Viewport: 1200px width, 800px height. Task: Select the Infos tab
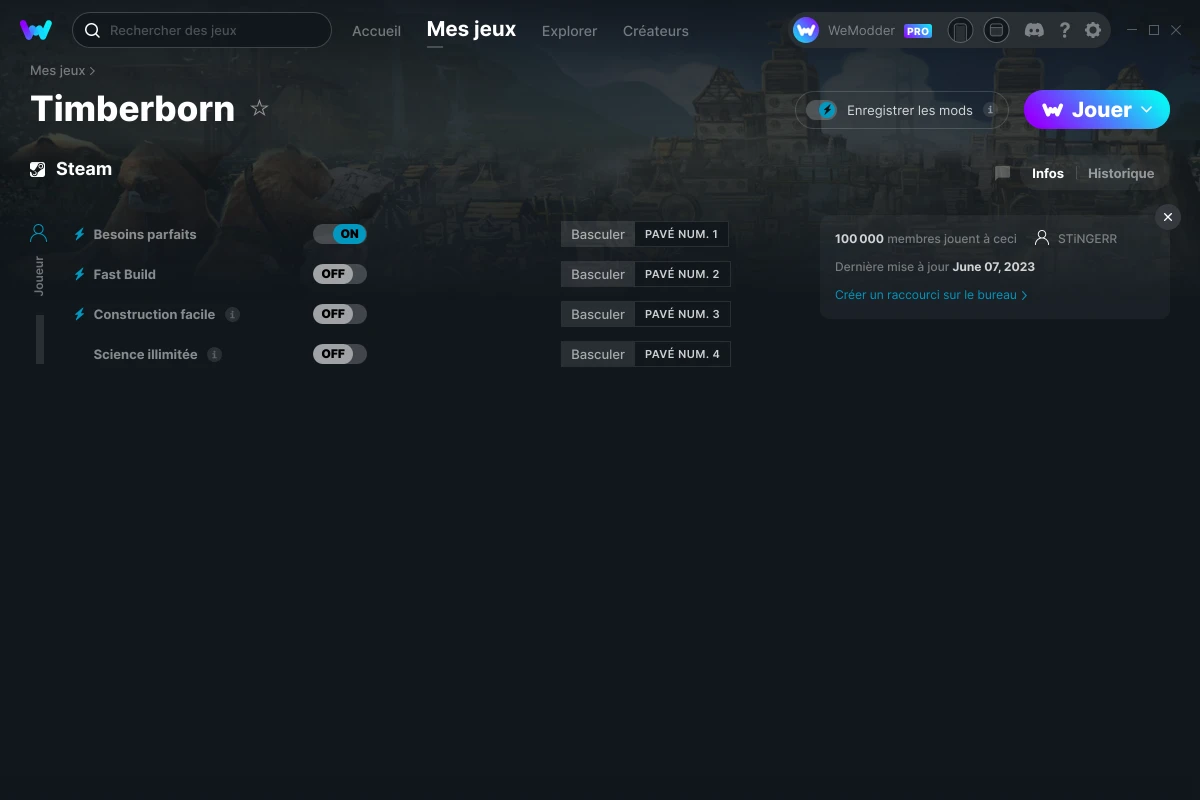coord(1048,173)
